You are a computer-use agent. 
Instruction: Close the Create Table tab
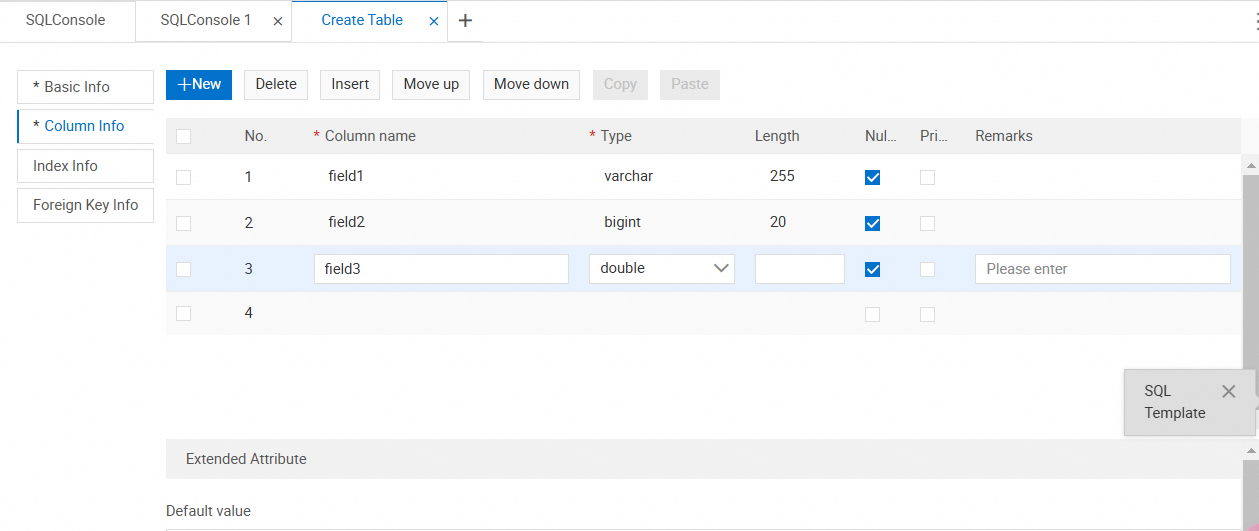coord(434,21)
